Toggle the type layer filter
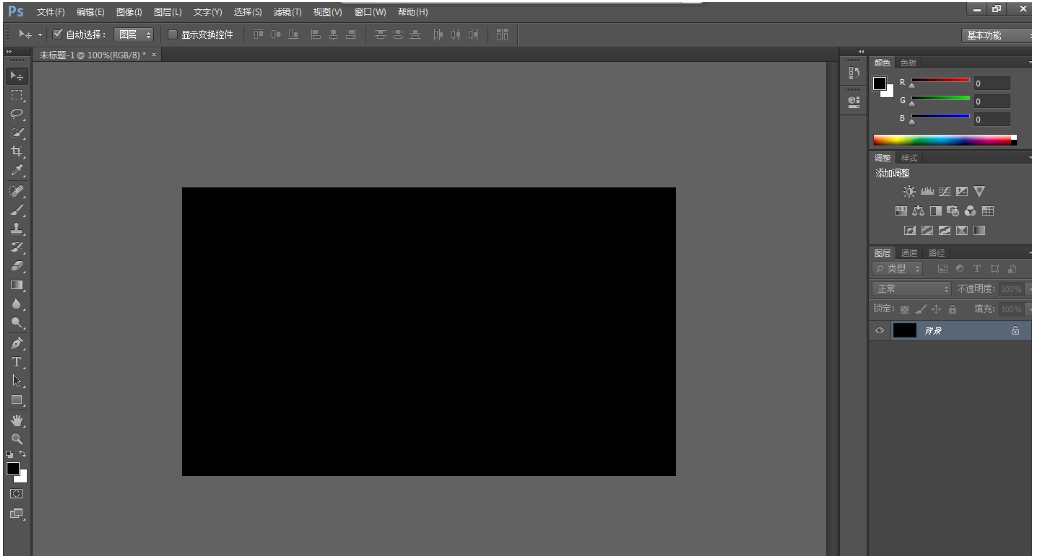Viewport: 1037px width, 559px height. click(977, 269)
